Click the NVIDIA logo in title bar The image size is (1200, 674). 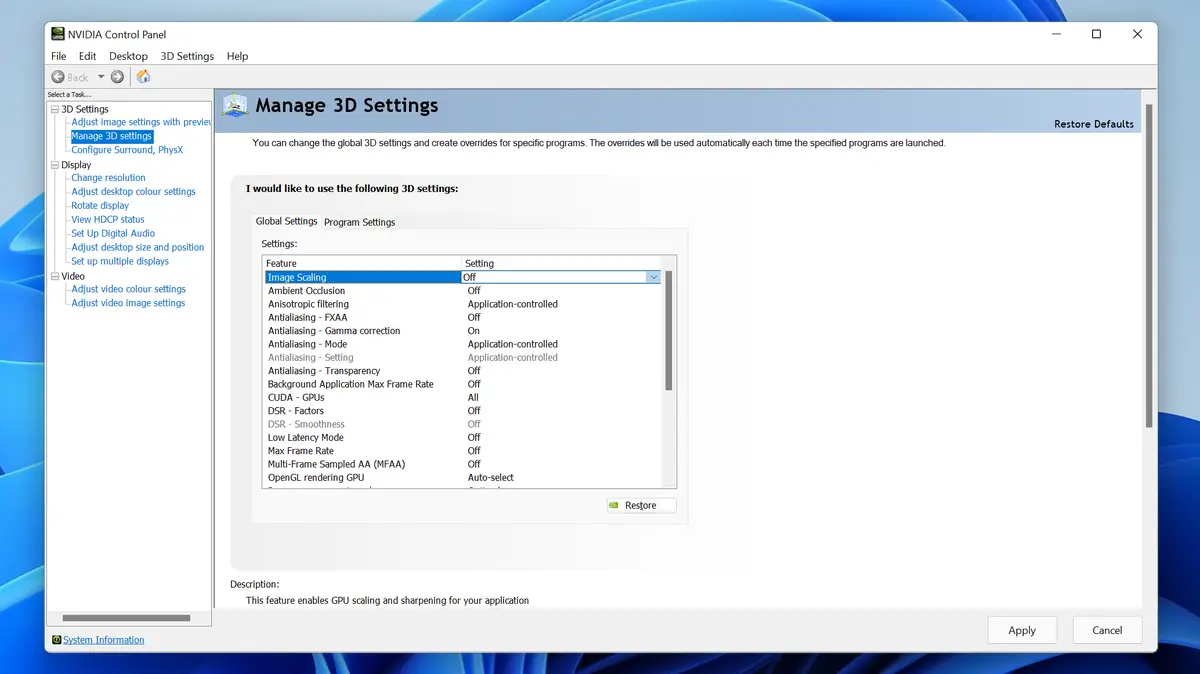pyautogui.click(x=58, y=34)
